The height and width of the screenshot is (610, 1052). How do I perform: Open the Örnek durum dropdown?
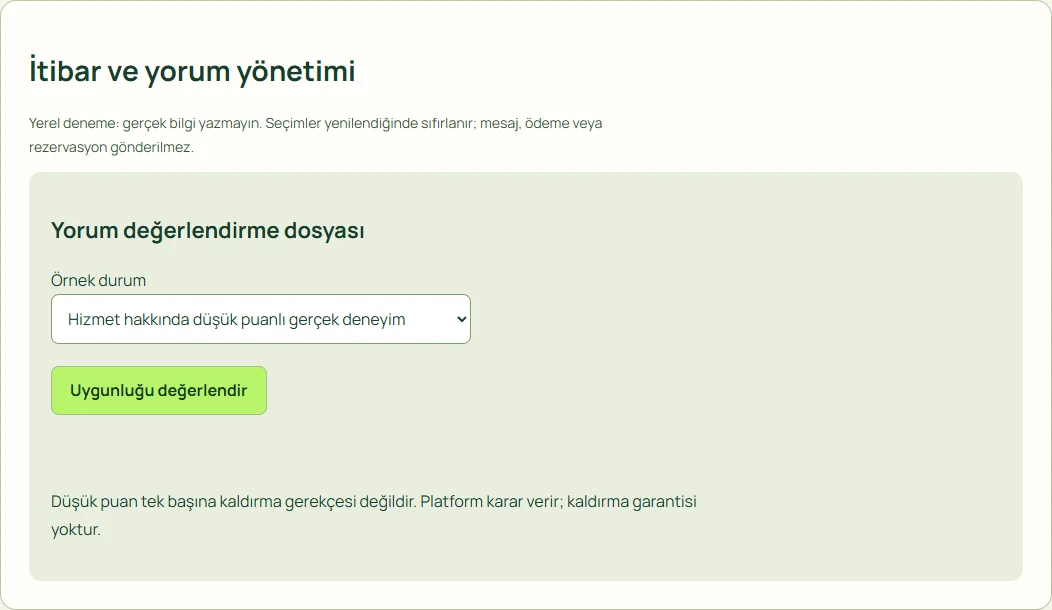(260, 319)
